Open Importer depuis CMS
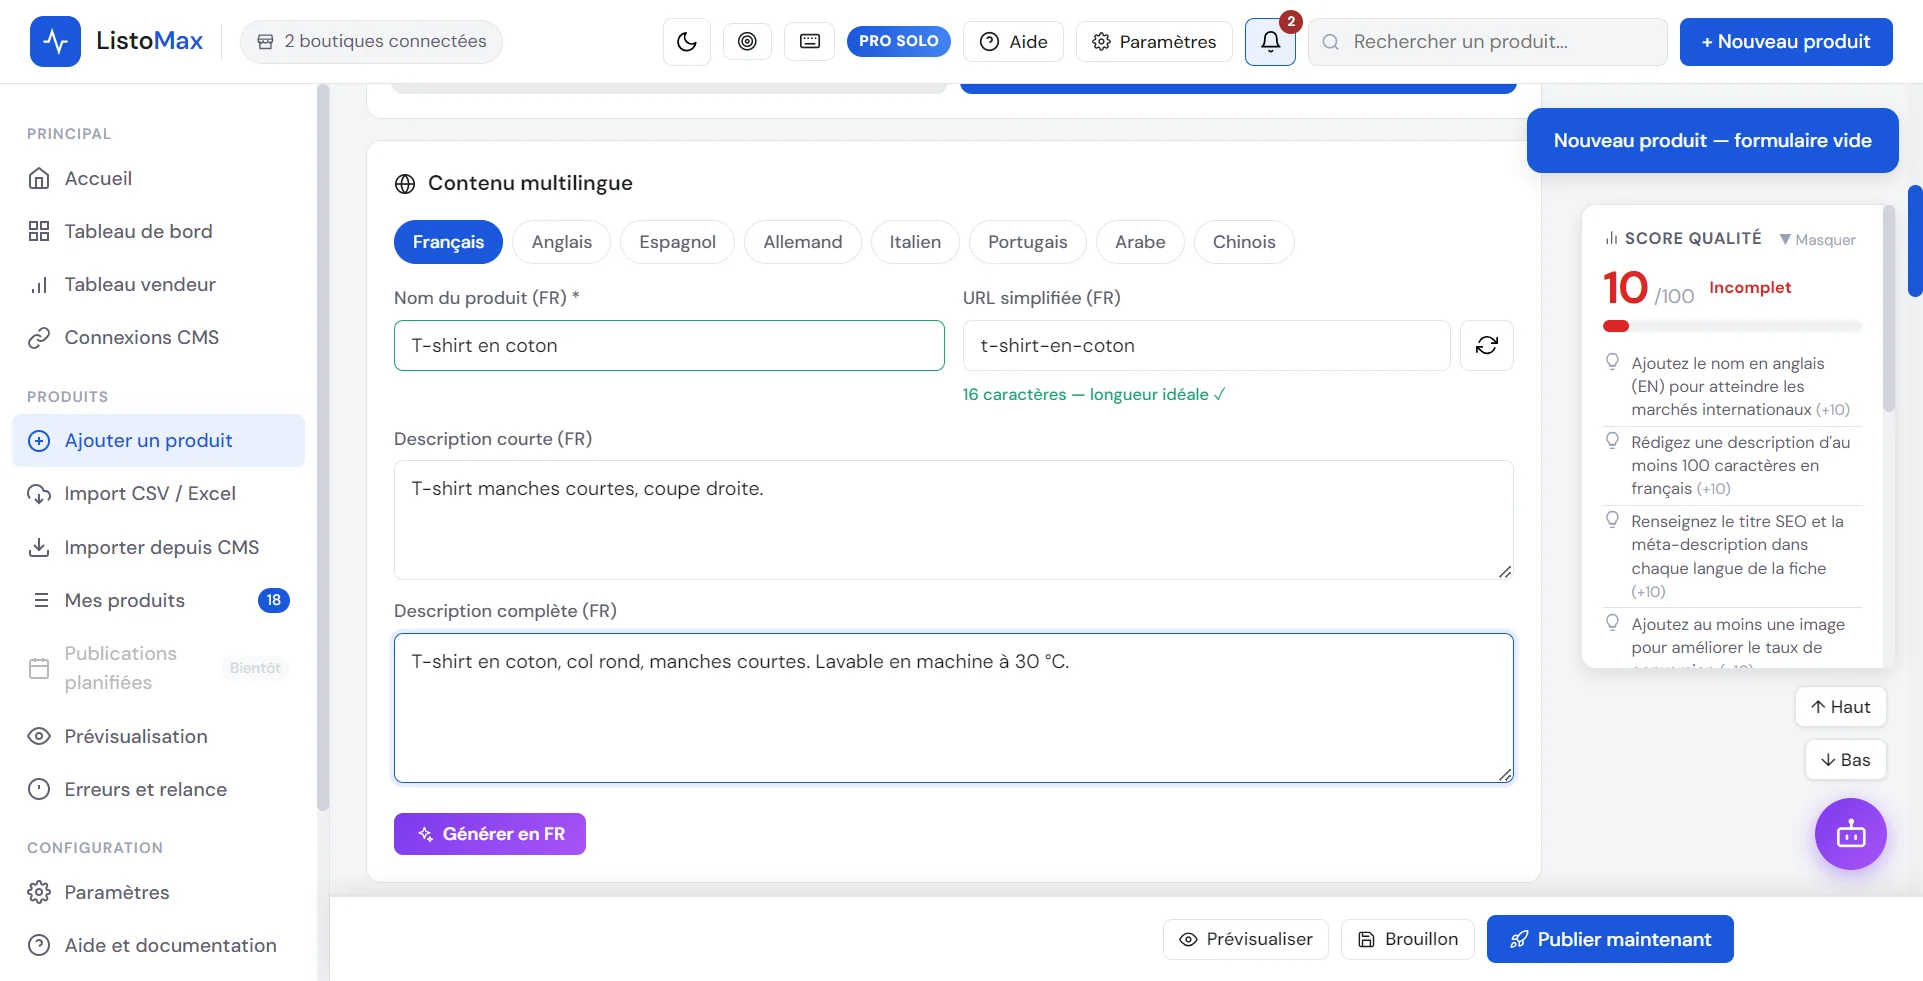Image resolution: width=1923 pixels, height=981 pixels. click(x=158, y=547)
